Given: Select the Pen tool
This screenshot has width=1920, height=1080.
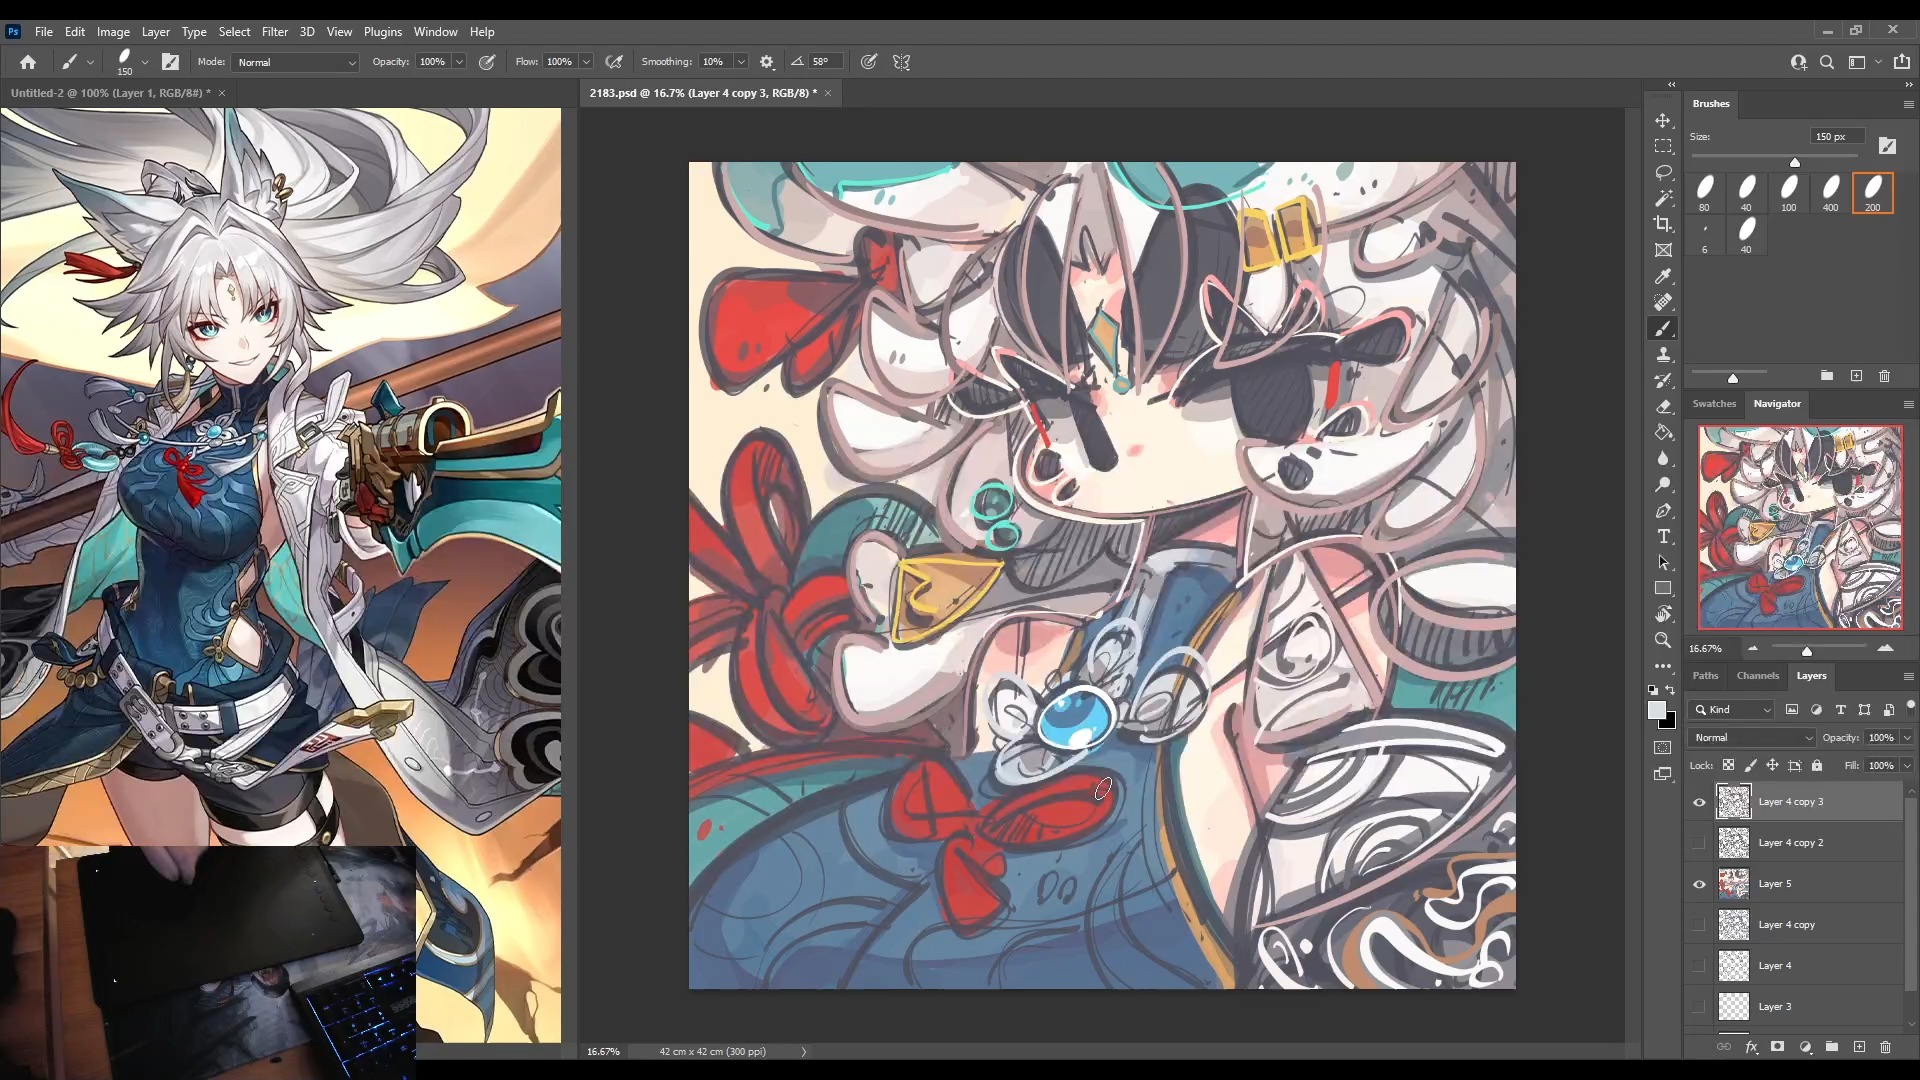Looking at the screenshot, I should tap(1663, 511).
